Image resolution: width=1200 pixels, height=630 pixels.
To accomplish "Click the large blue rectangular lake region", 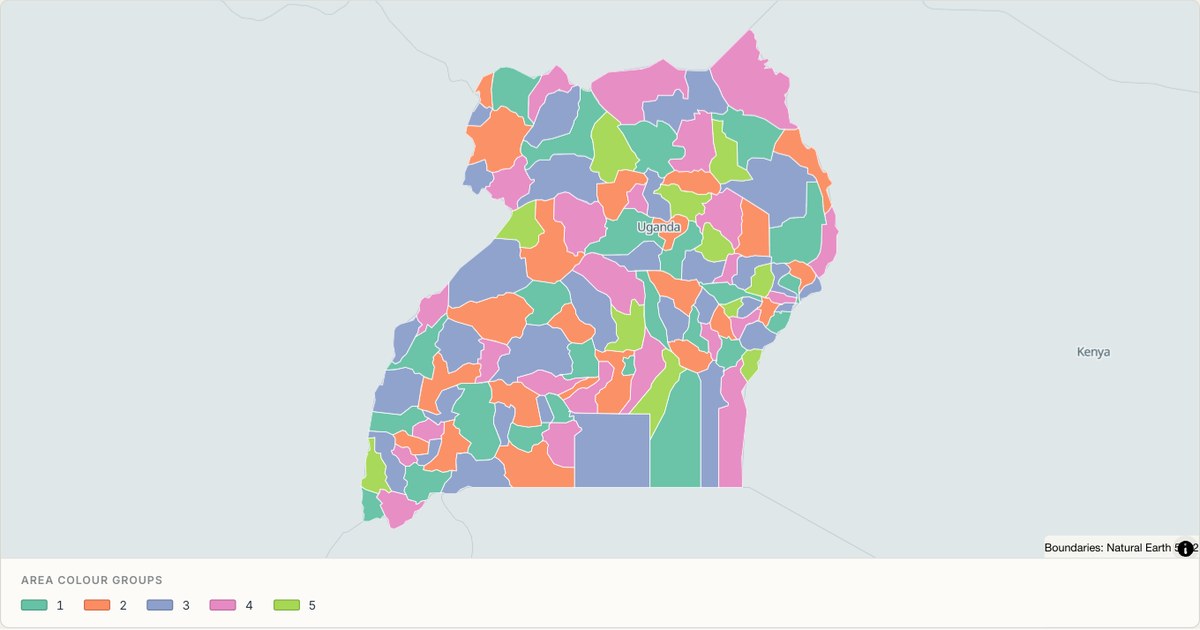I will pyautogui.click(x=612, y=450).
